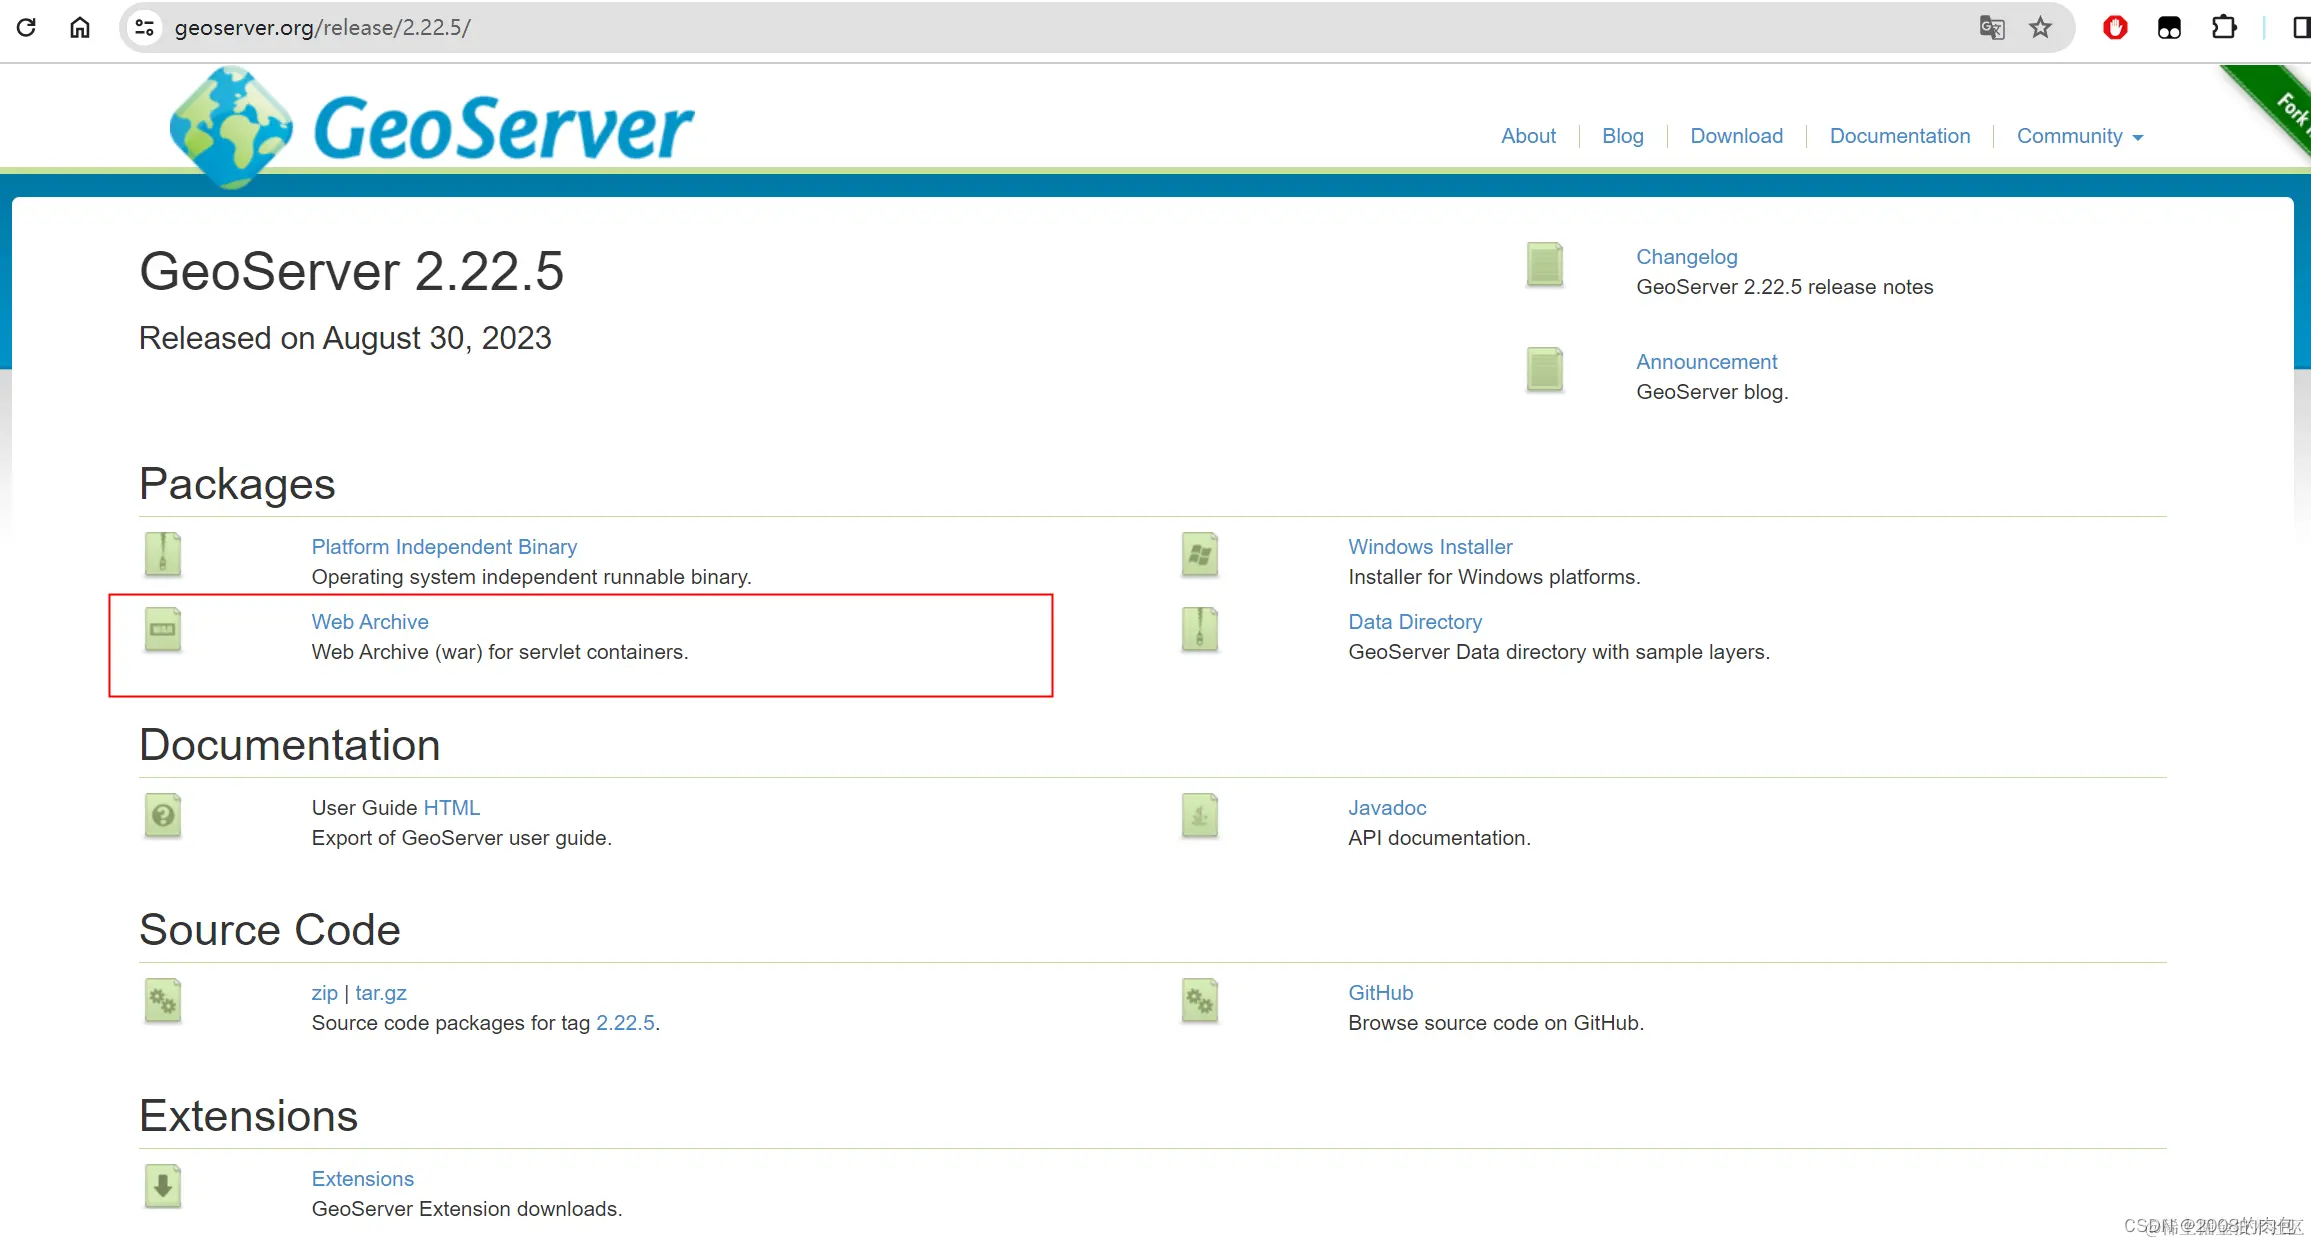Click the GitHub source code gears icon
This screenshot has width=2311, height=1244.
pyautogui.click(x=1199, y=1000)
